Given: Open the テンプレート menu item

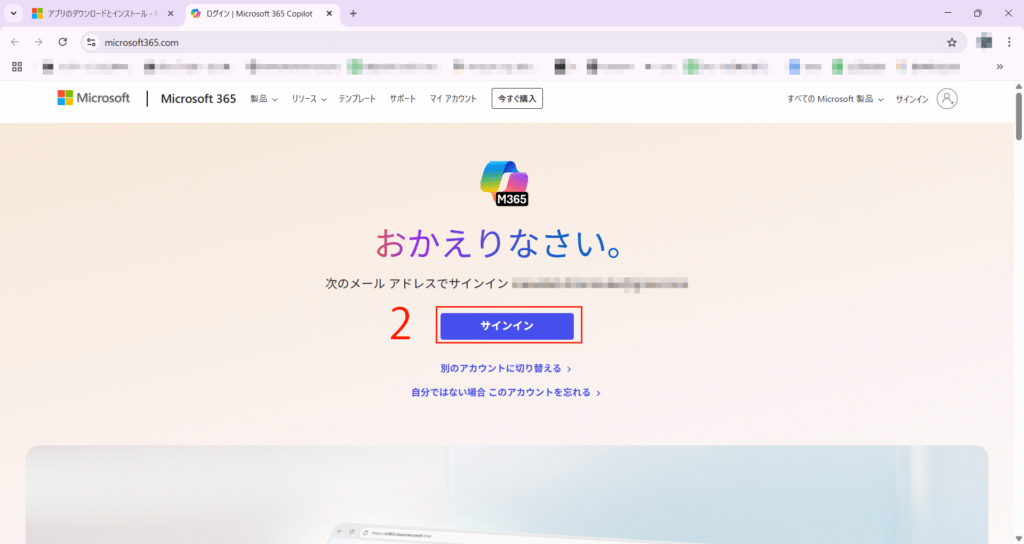Looking at the screenshot, I should pyautogui.click(x=357, y=99).
